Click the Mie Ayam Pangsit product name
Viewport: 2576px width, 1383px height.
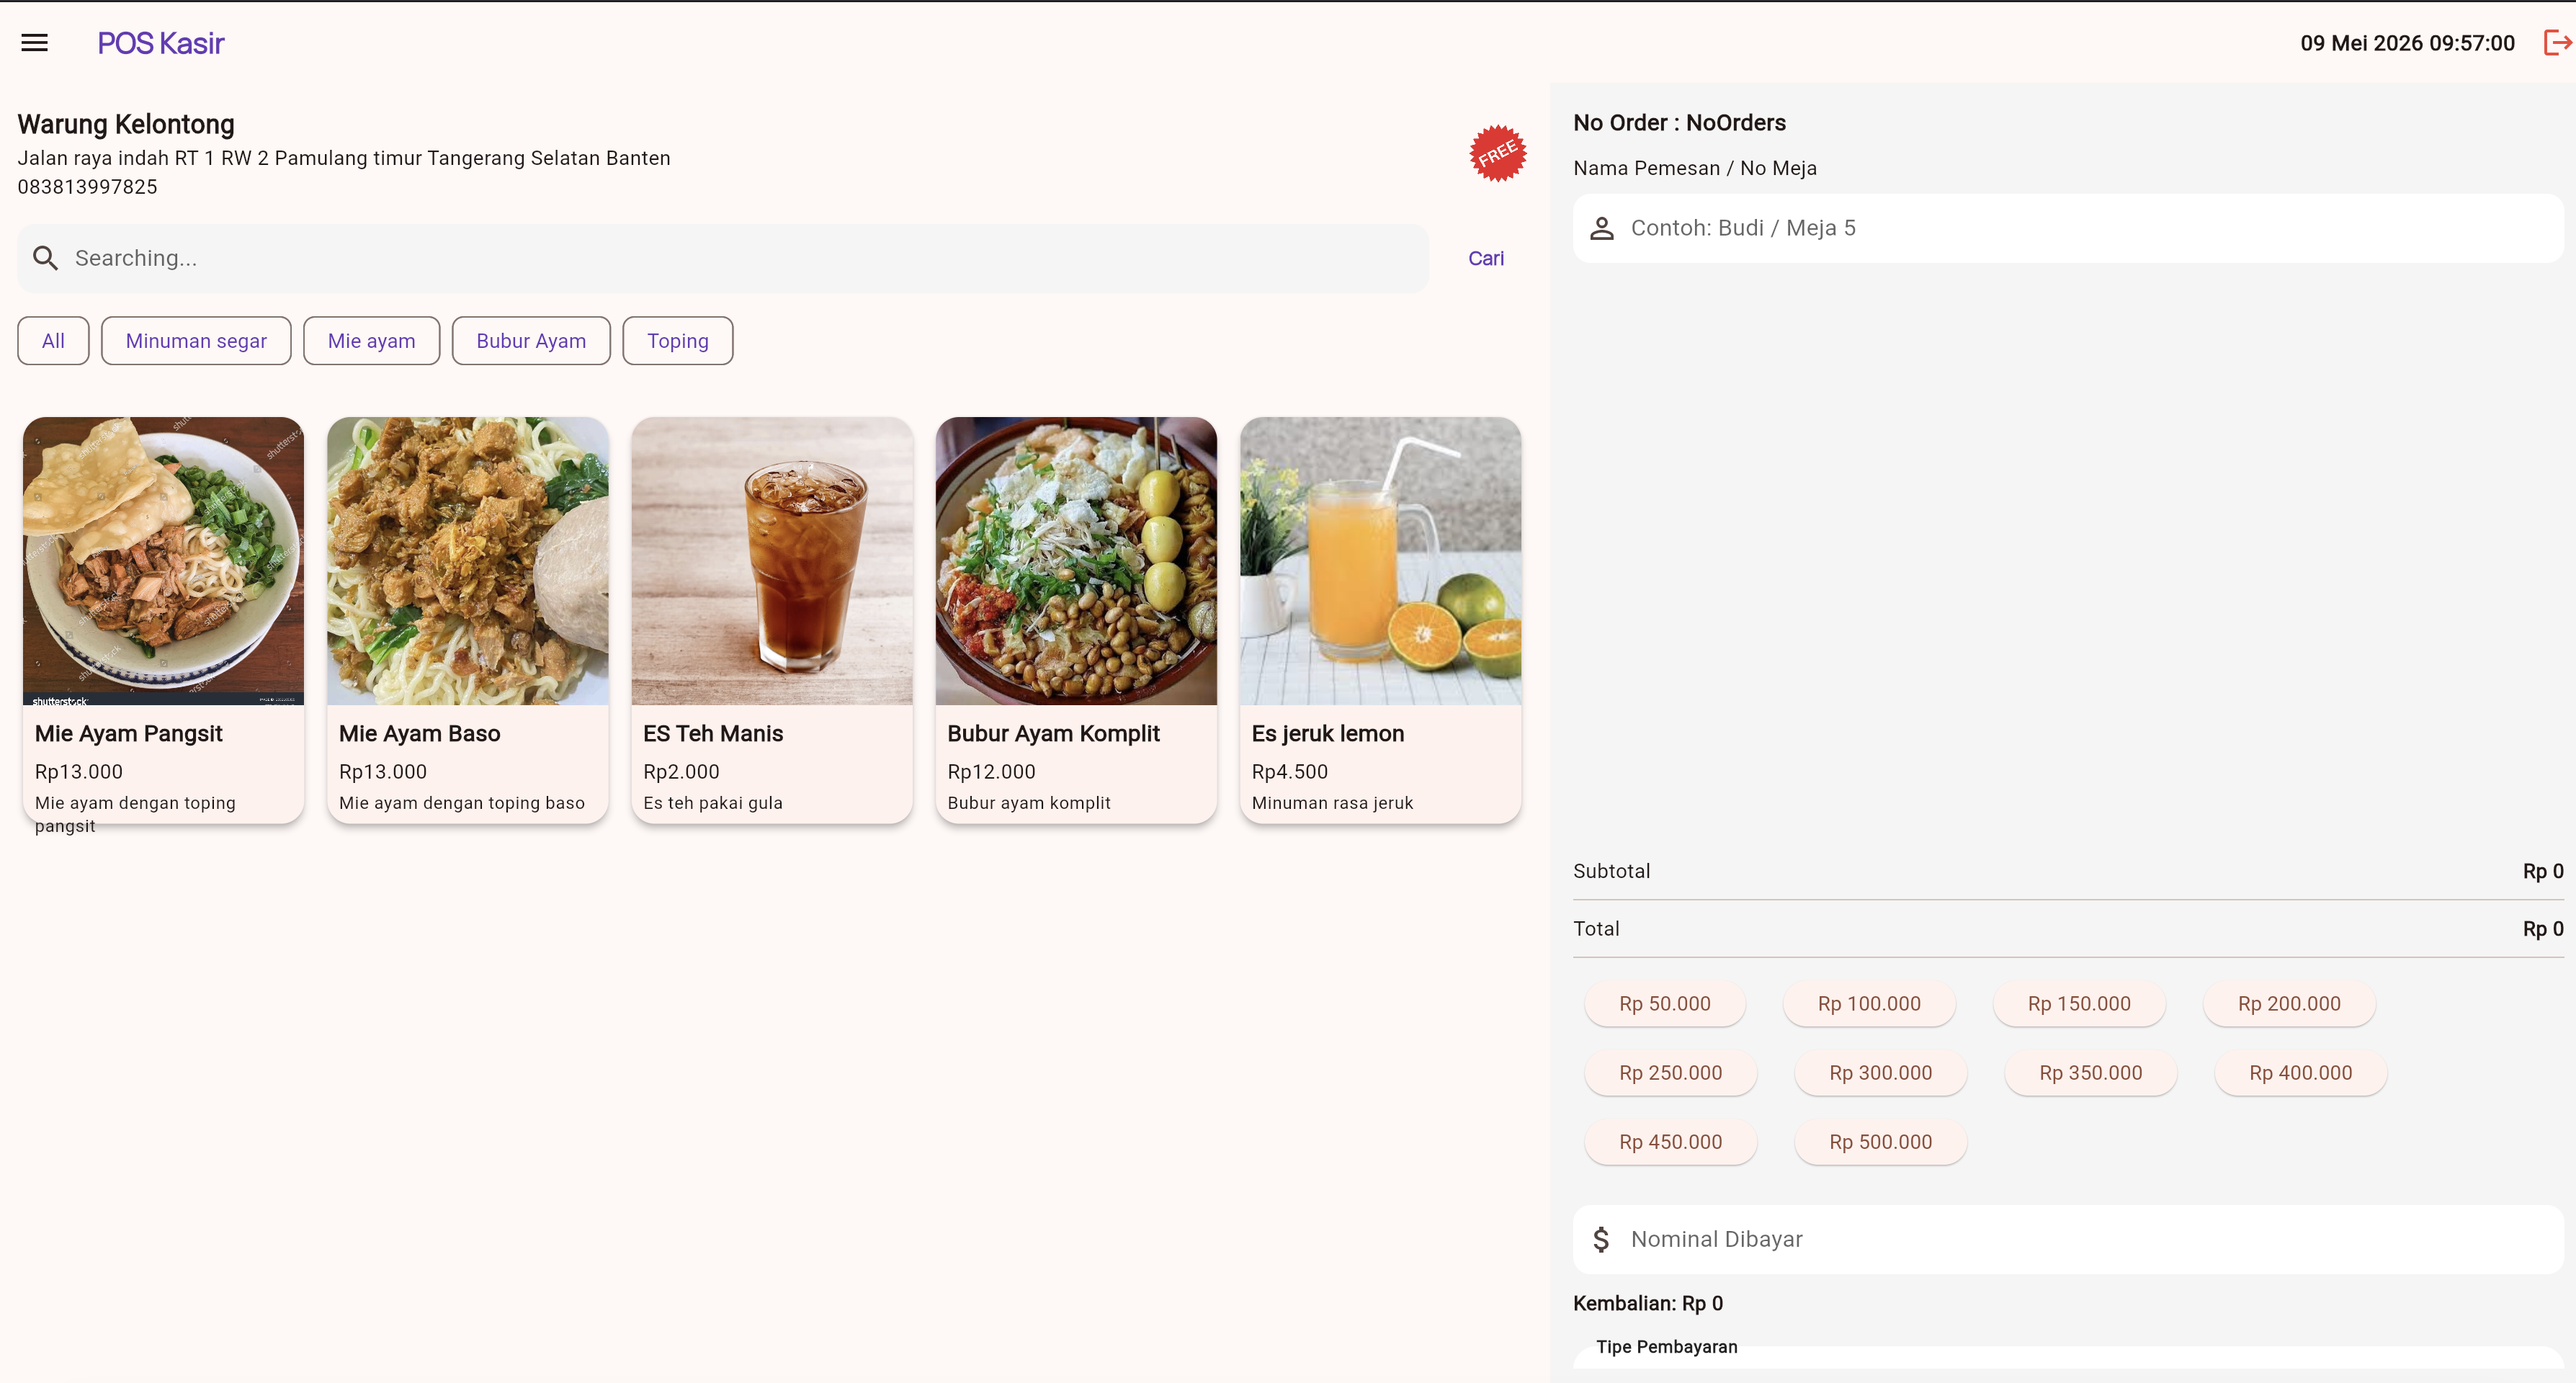click(128, 733)
